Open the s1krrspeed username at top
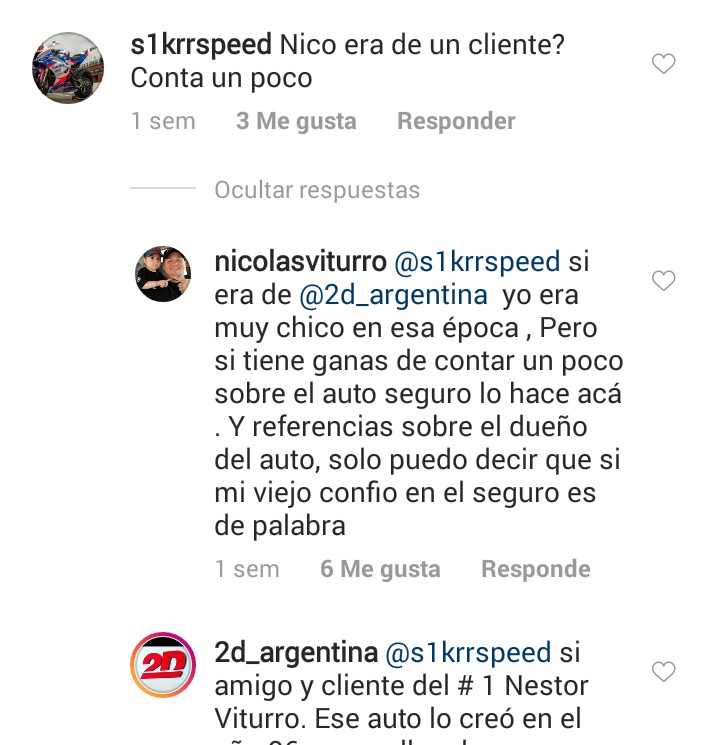Image resolution: width=720 pixels, height=745 pixels. [201, 45]
